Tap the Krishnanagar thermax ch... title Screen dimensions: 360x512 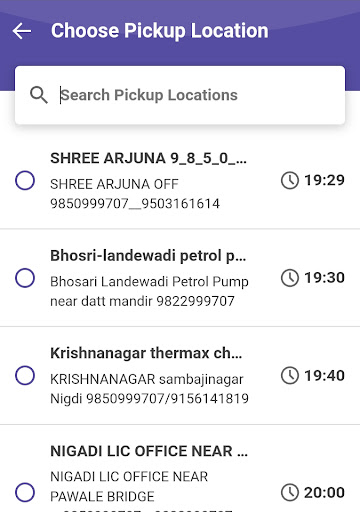pyautogui.click(x=146, y=353)
